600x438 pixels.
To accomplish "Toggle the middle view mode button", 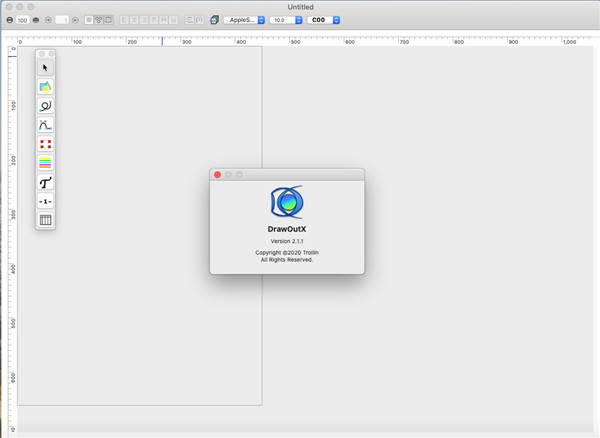I will point(98,20).
